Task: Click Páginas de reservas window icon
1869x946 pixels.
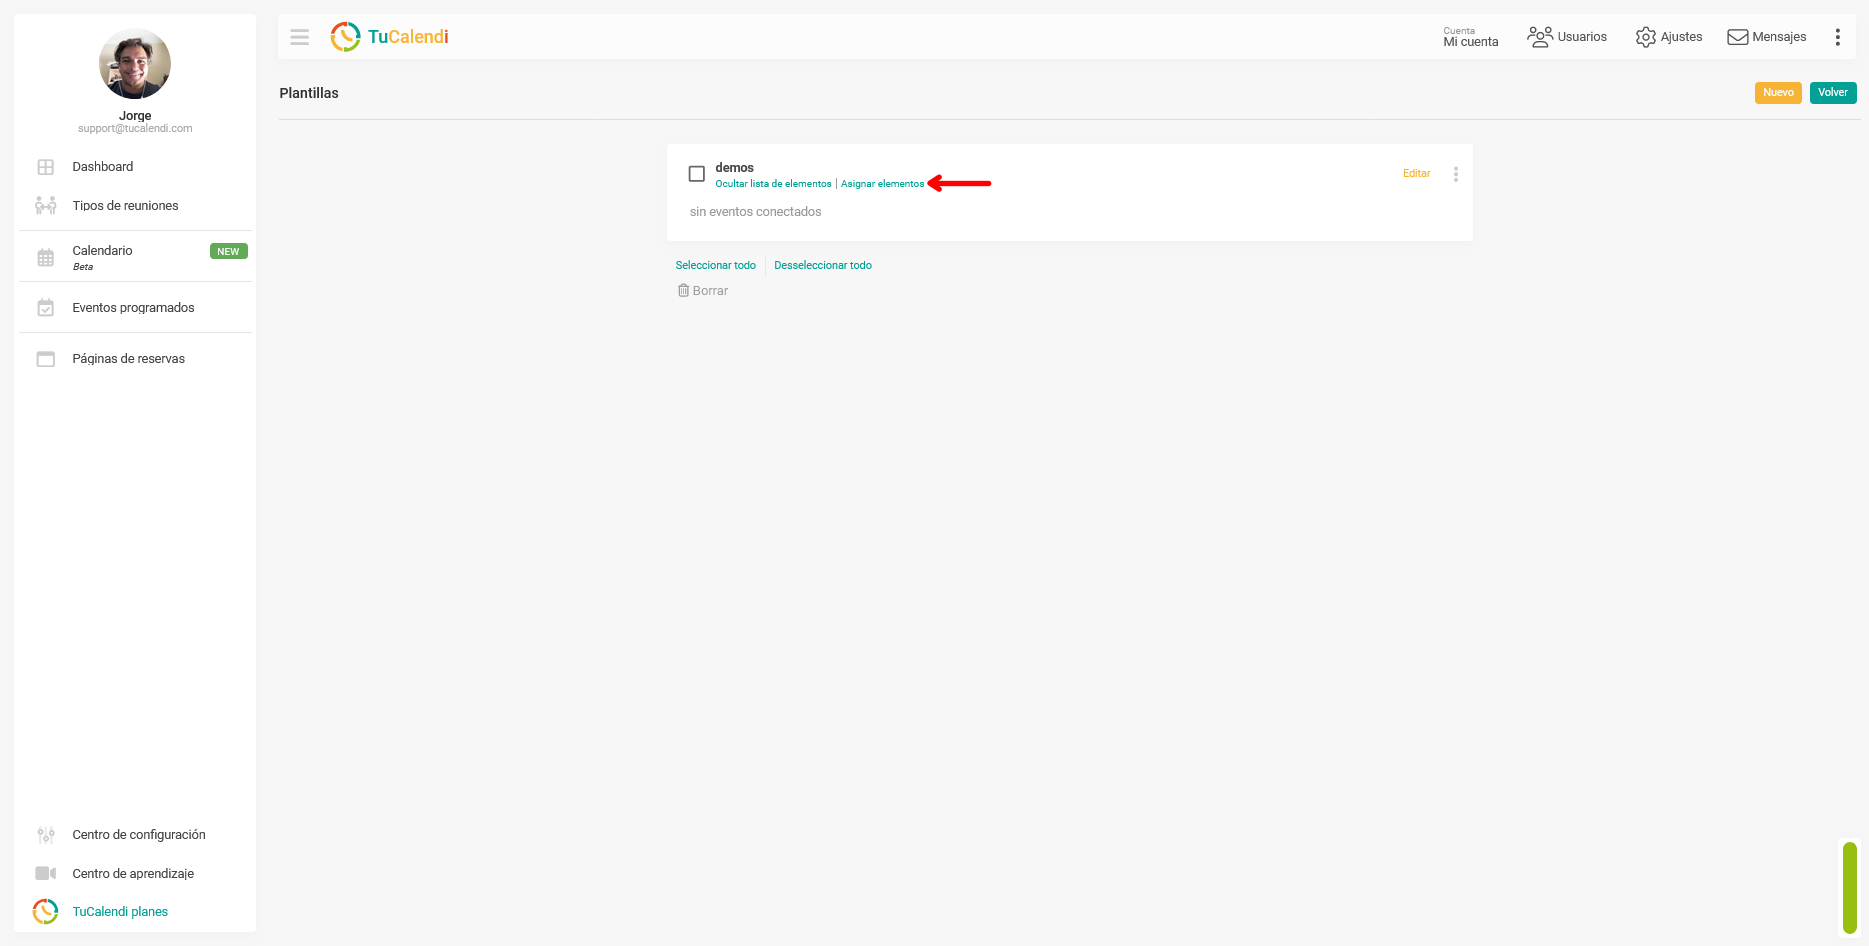Action: [x=46, y=359]
